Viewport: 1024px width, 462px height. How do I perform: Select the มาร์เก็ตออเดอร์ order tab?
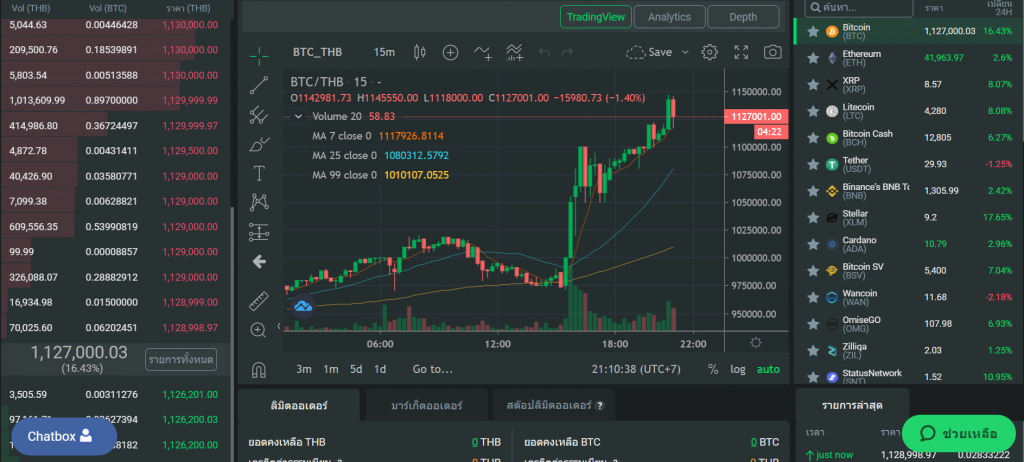point(426,406)
